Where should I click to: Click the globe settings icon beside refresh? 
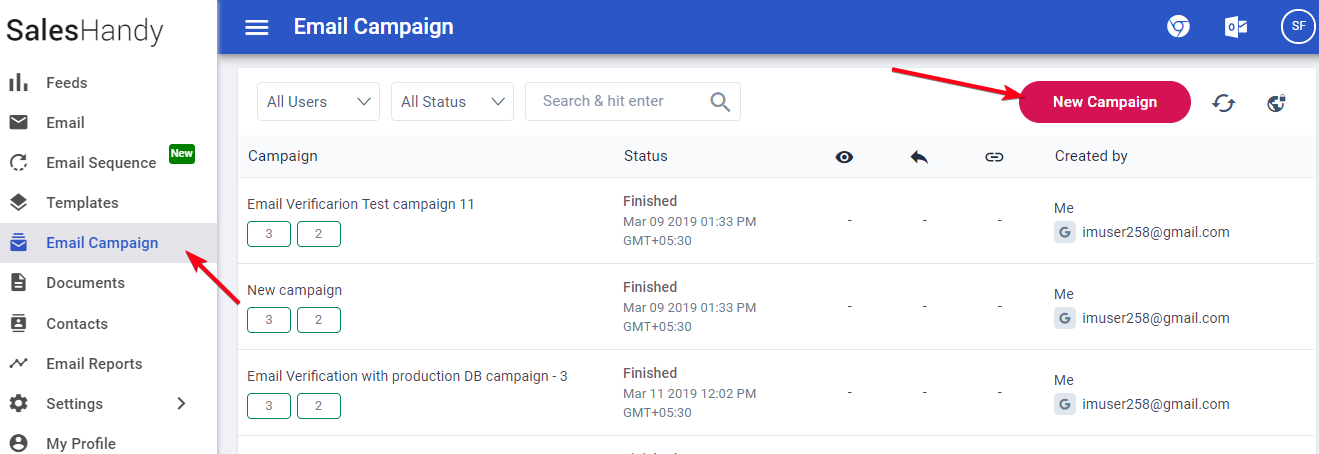tap(1276, 102)
